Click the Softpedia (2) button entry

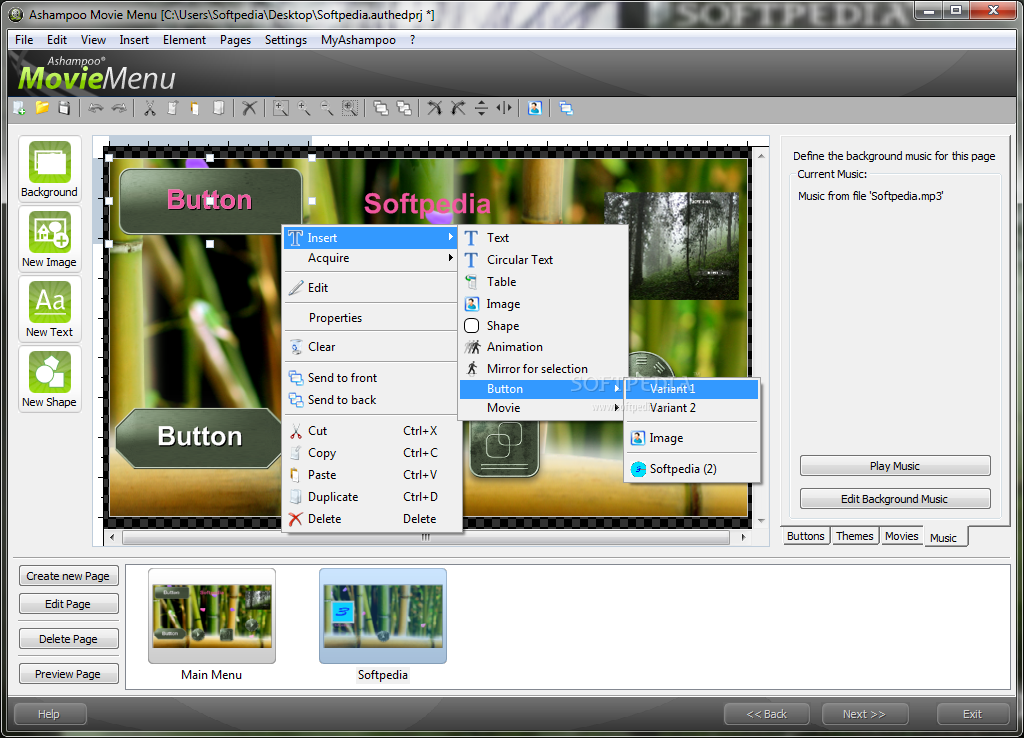coord(692,469)
